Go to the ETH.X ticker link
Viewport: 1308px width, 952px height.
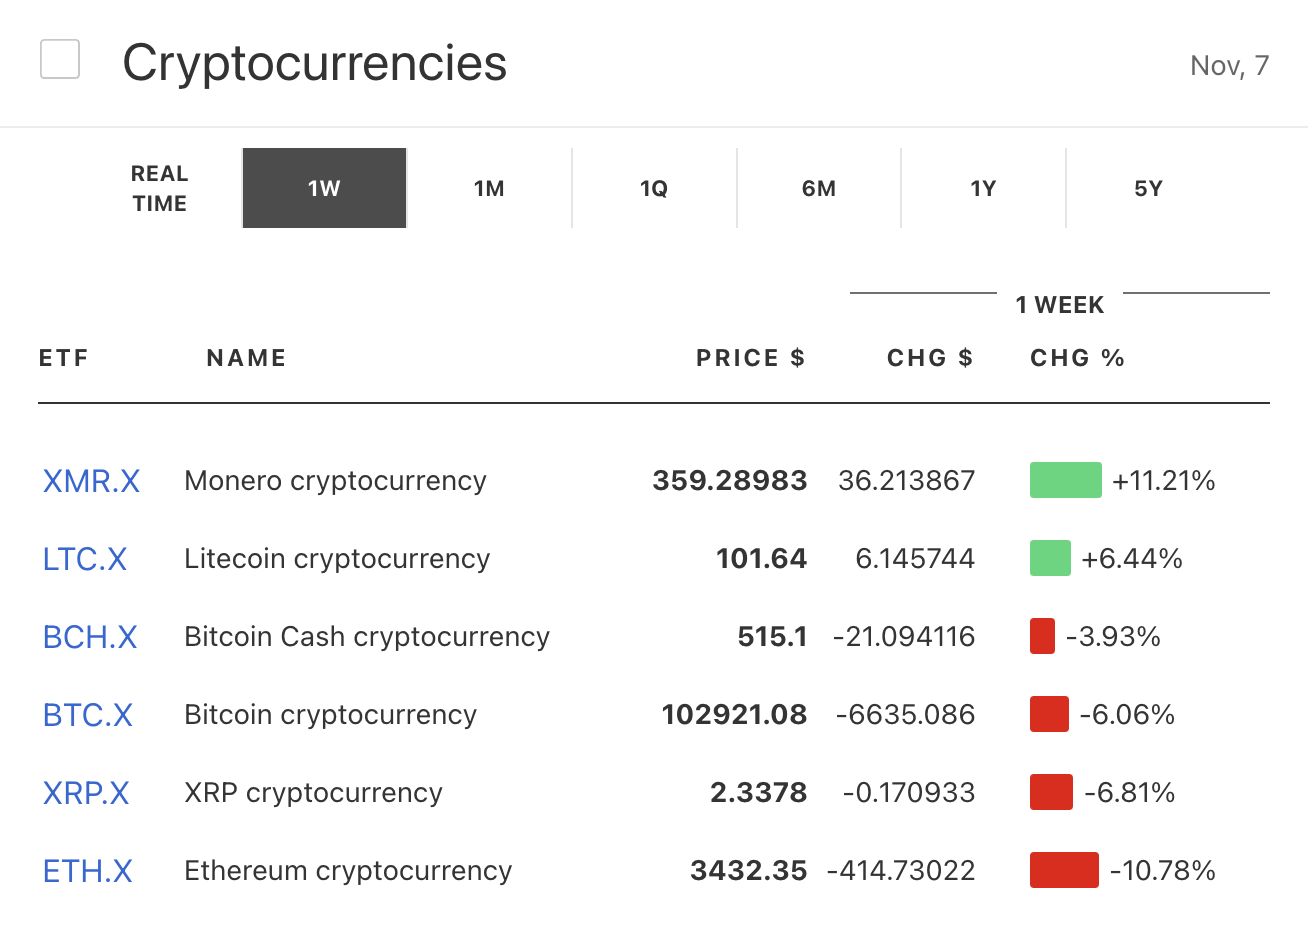88,871
